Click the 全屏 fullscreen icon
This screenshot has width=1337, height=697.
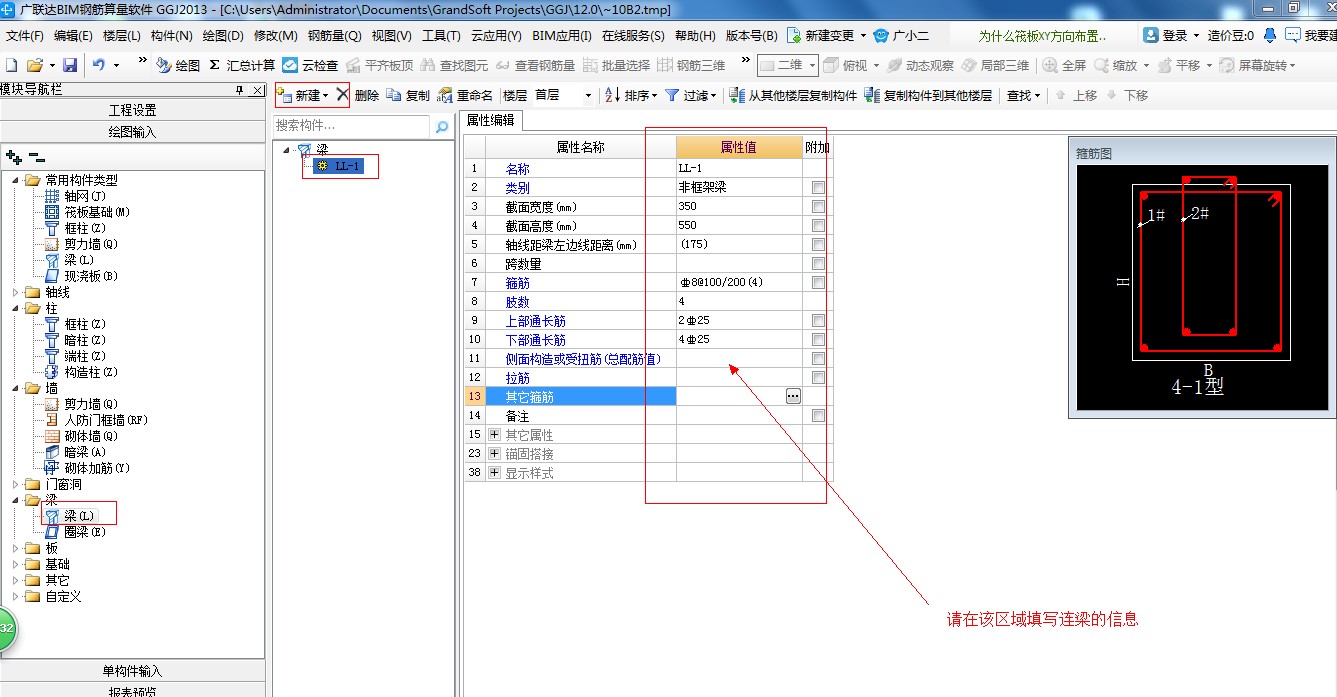(1050, 65)
